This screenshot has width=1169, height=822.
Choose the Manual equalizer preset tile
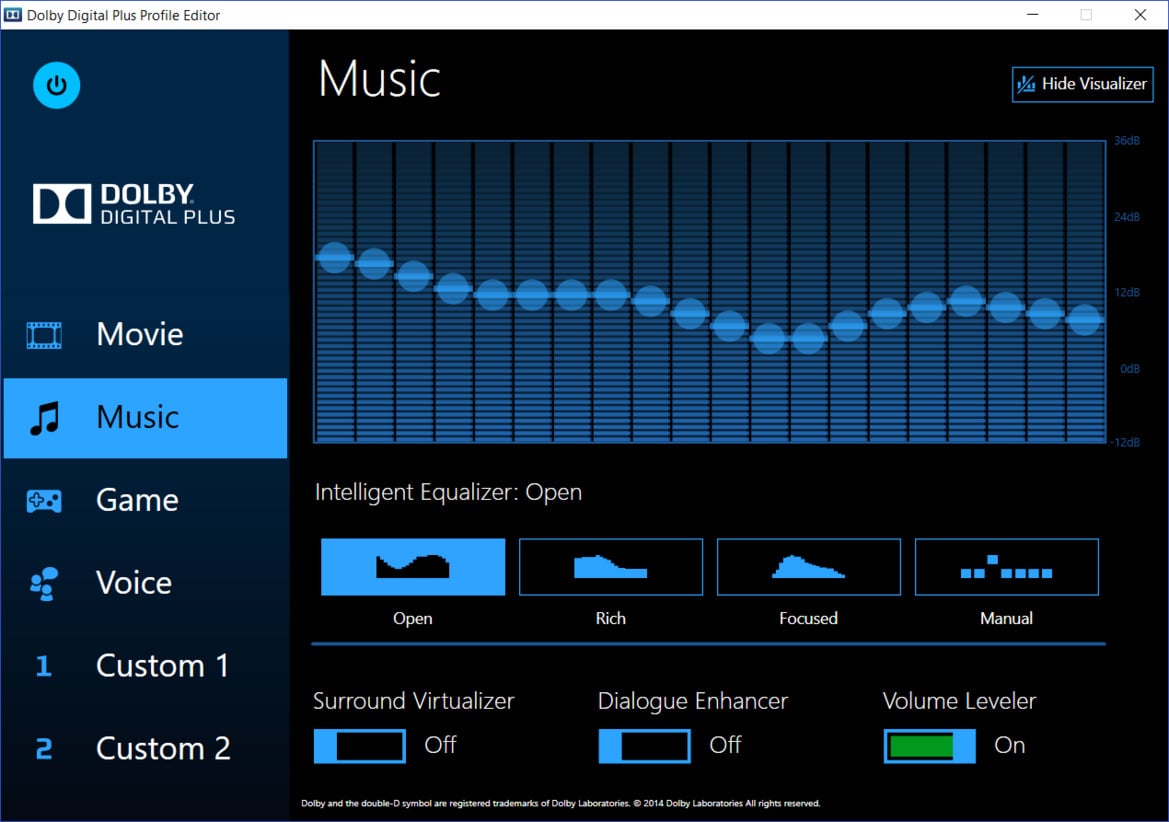pyautogui.click(x=1006, y=567)
